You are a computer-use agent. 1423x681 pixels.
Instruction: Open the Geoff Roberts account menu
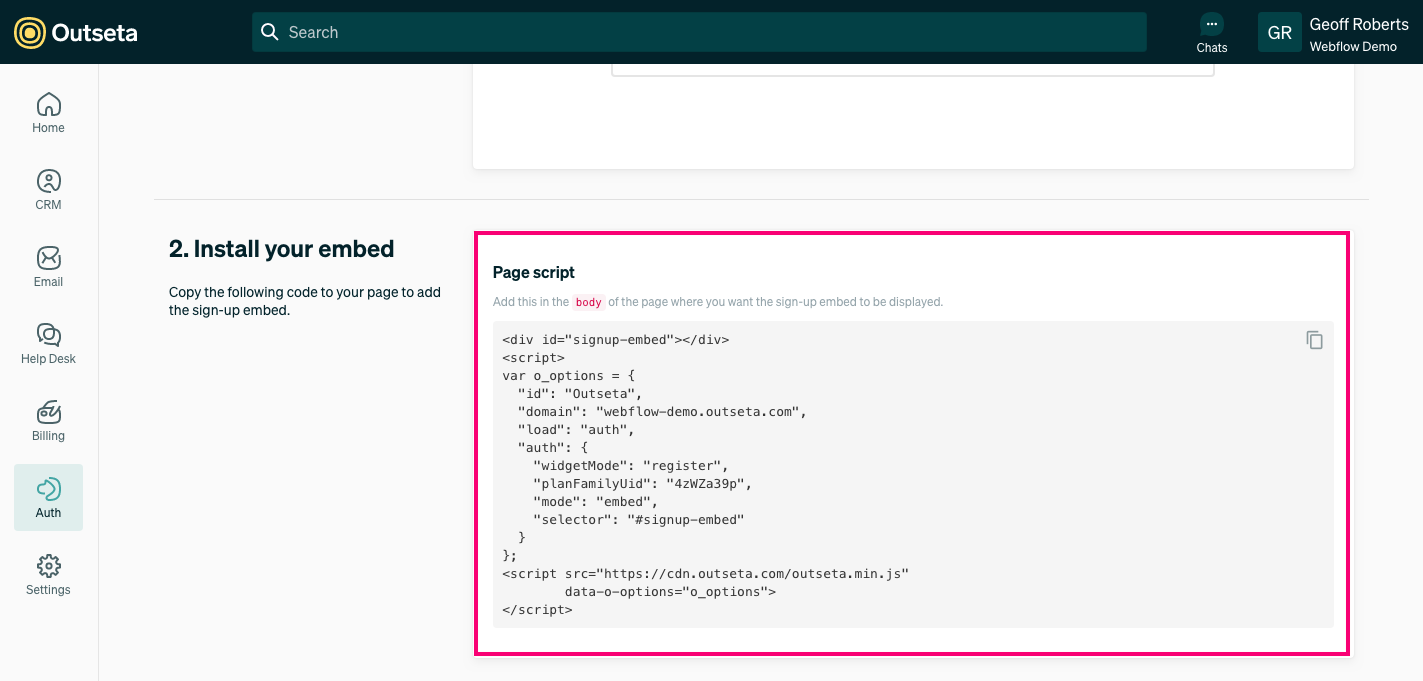coord(1359,24)
